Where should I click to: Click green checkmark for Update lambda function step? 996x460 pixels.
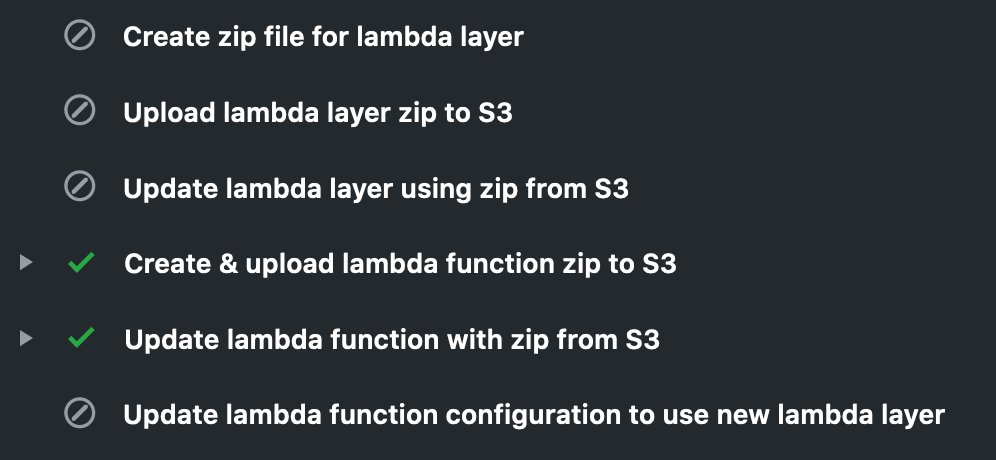click(80, 339)
